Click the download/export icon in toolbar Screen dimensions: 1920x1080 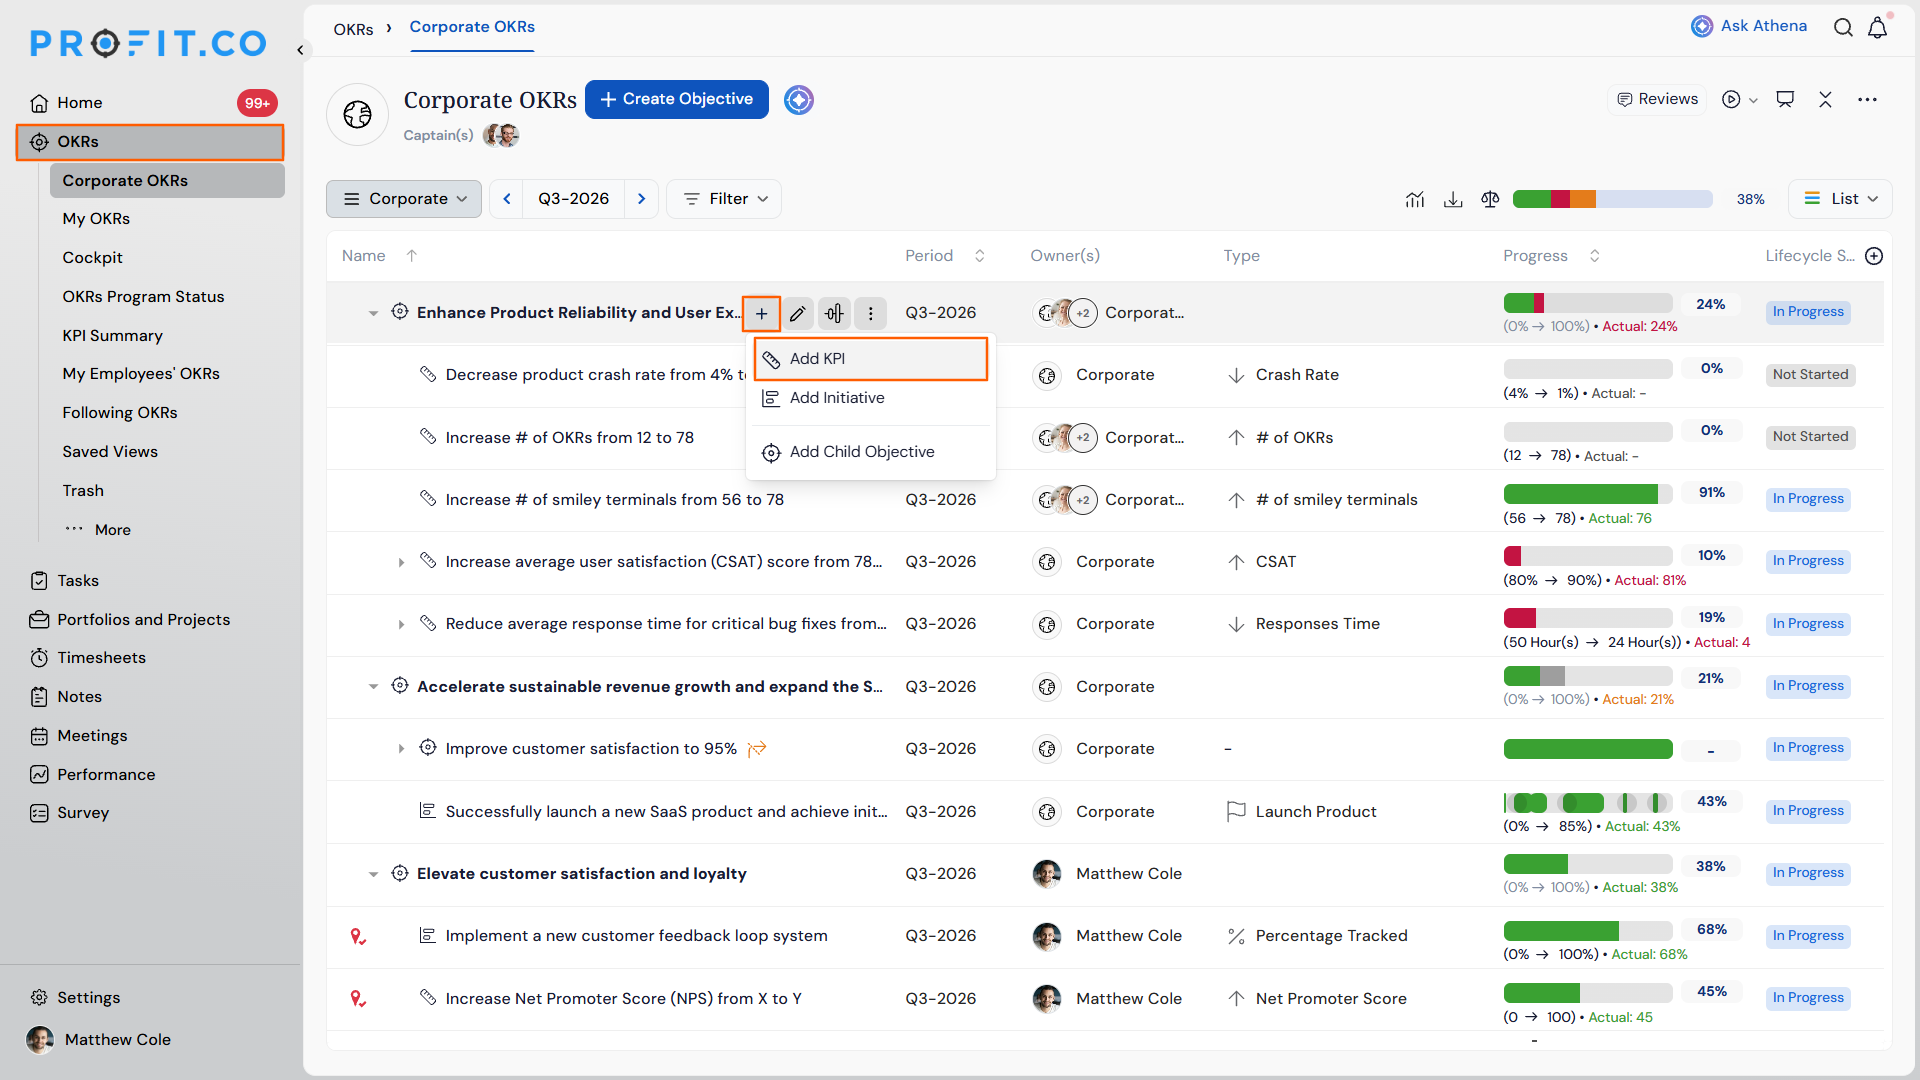(x=1453, y=199)
